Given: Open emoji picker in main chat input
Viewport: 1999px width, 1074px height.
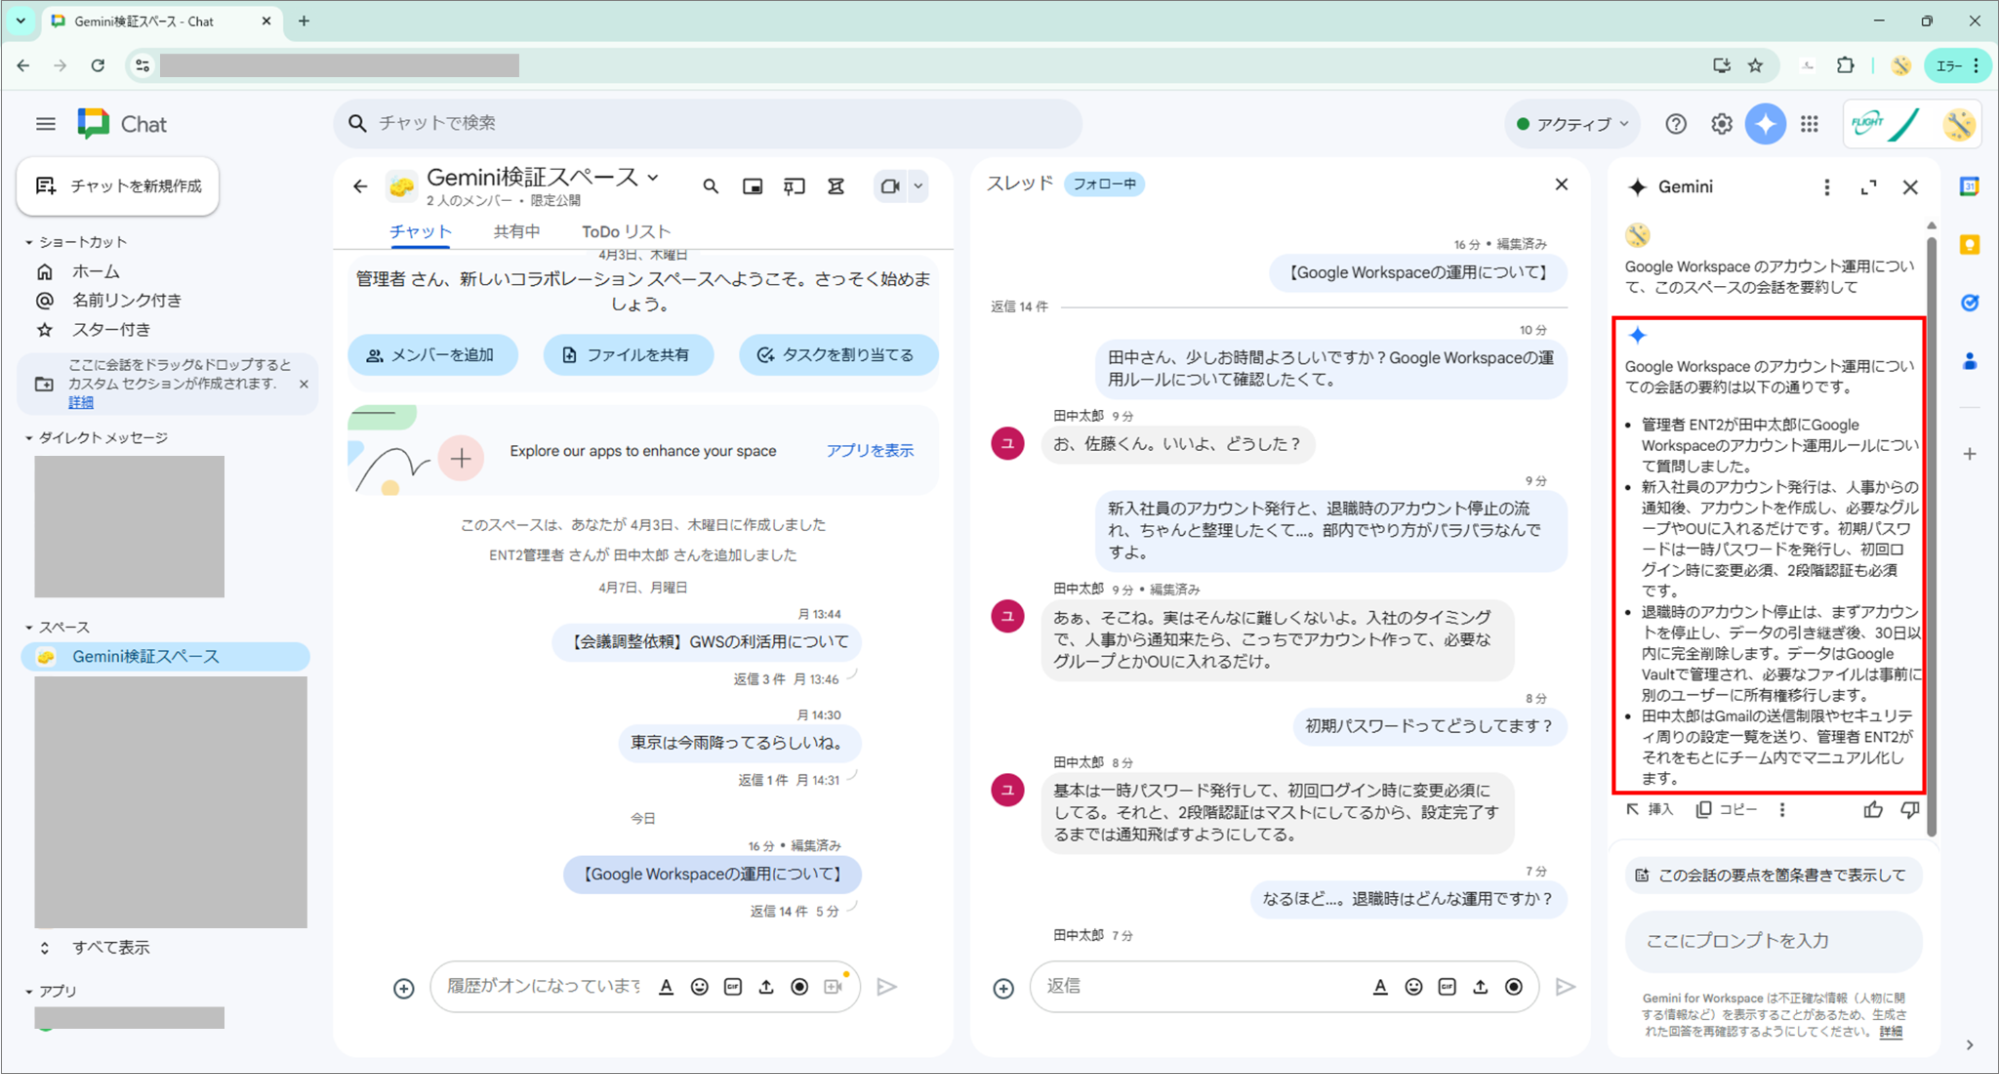Looking at the screenshot, I should tap(699, 987).
